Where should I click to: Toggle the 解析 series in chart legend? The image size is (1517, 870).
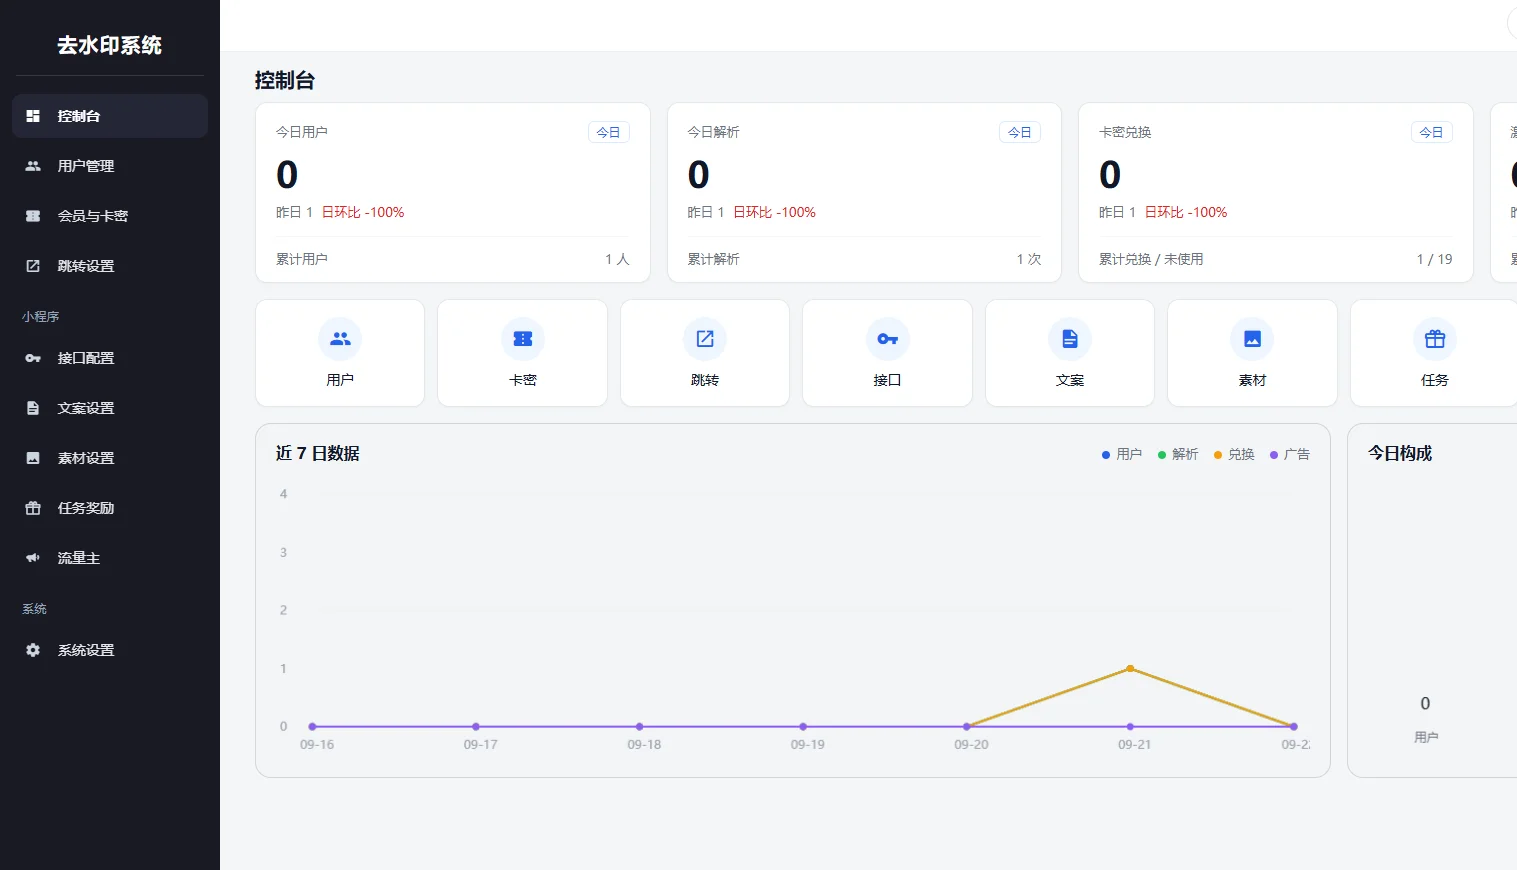(x=1178, y=454)
